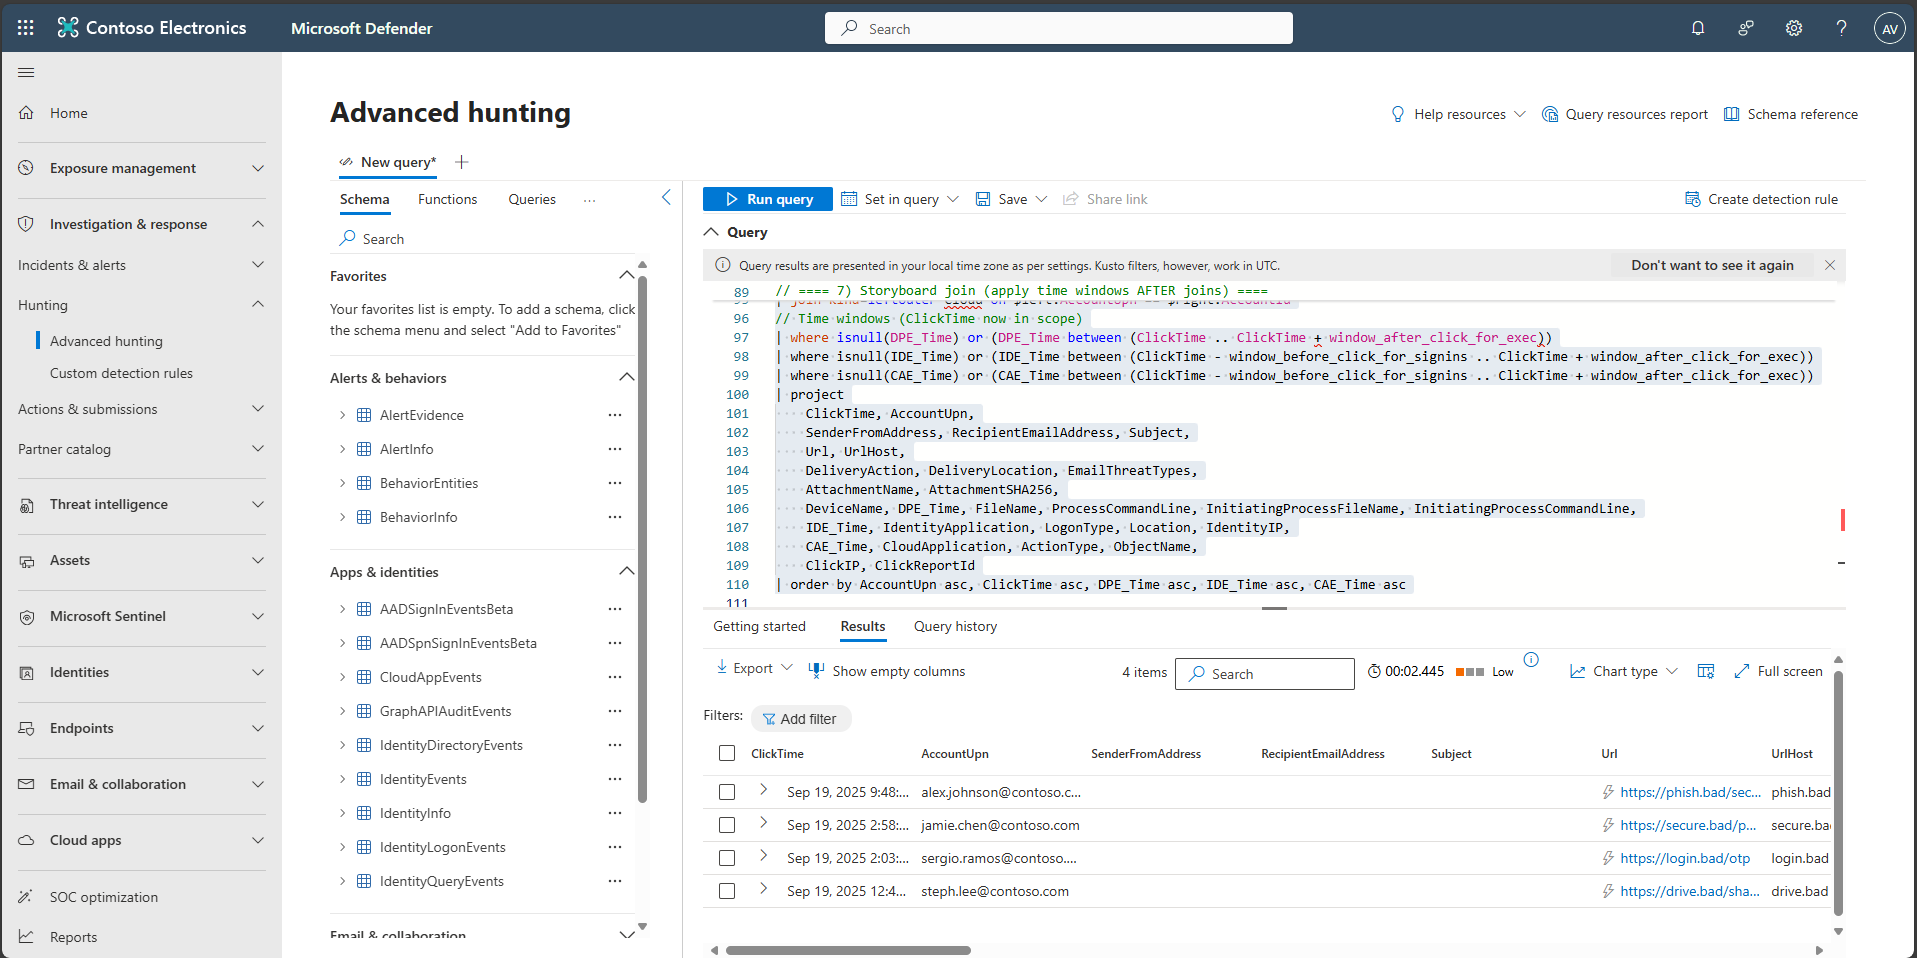
Task: Click the Create detection rule icon
Action: [x=1693, y=199]
